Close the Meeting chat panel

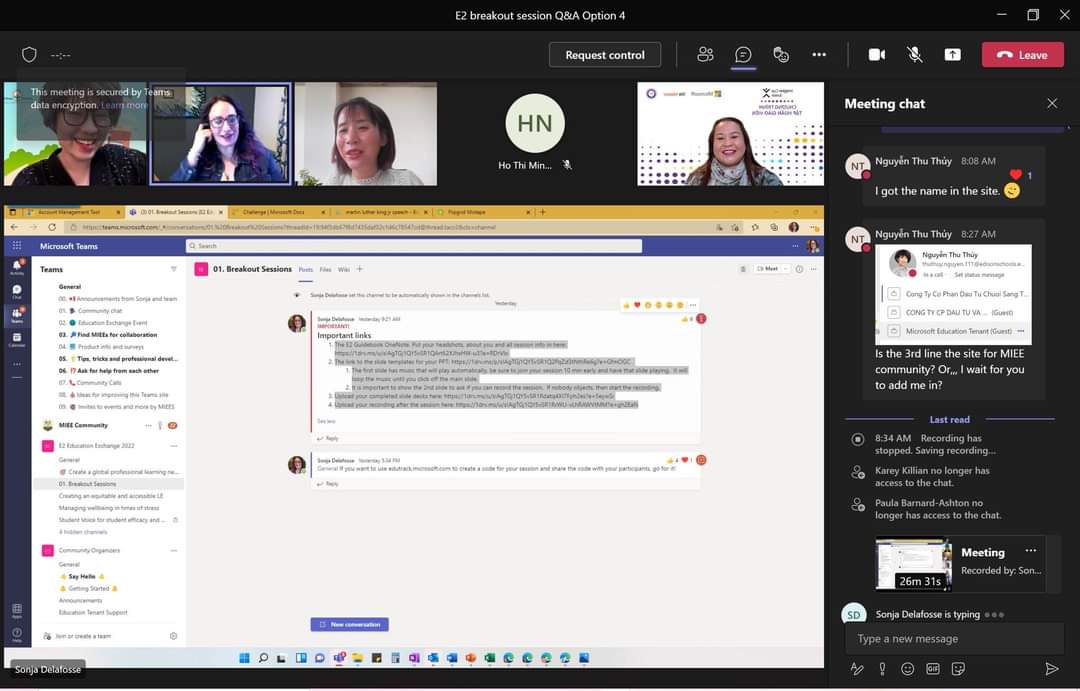1052,103
